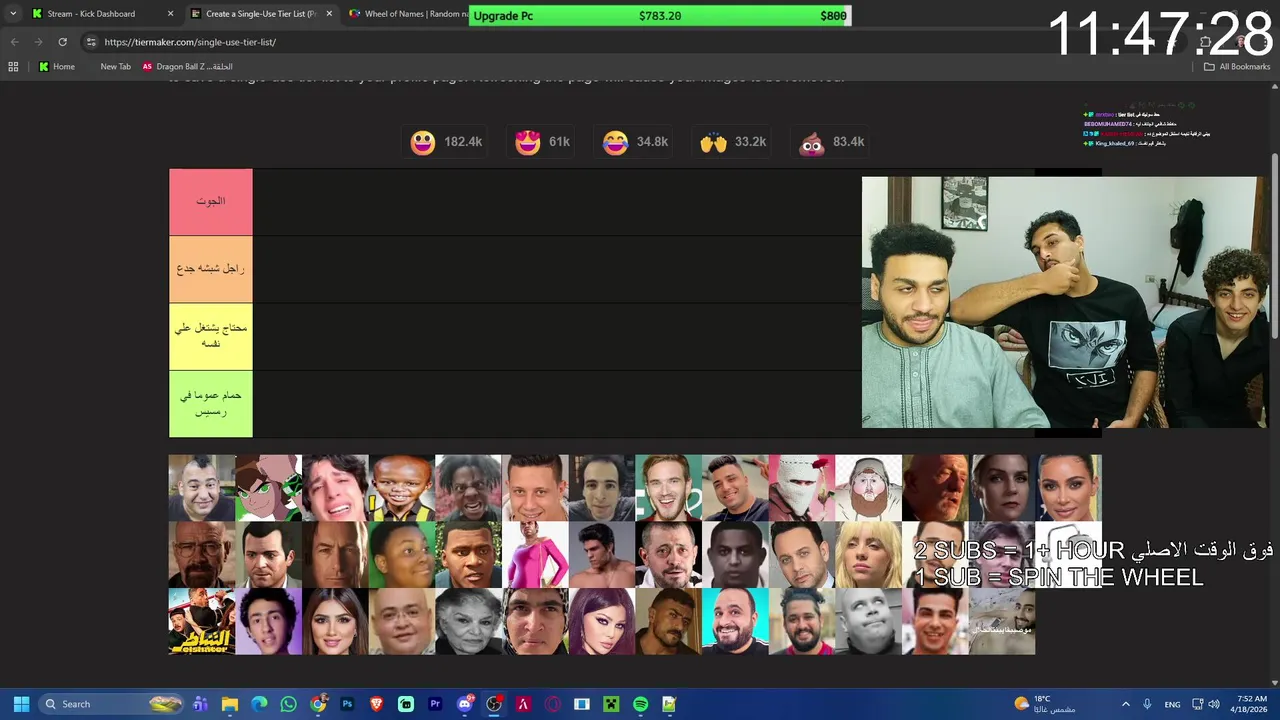
Task: Click the raised hands reaction 33.2k
Action: coord(733,142)
